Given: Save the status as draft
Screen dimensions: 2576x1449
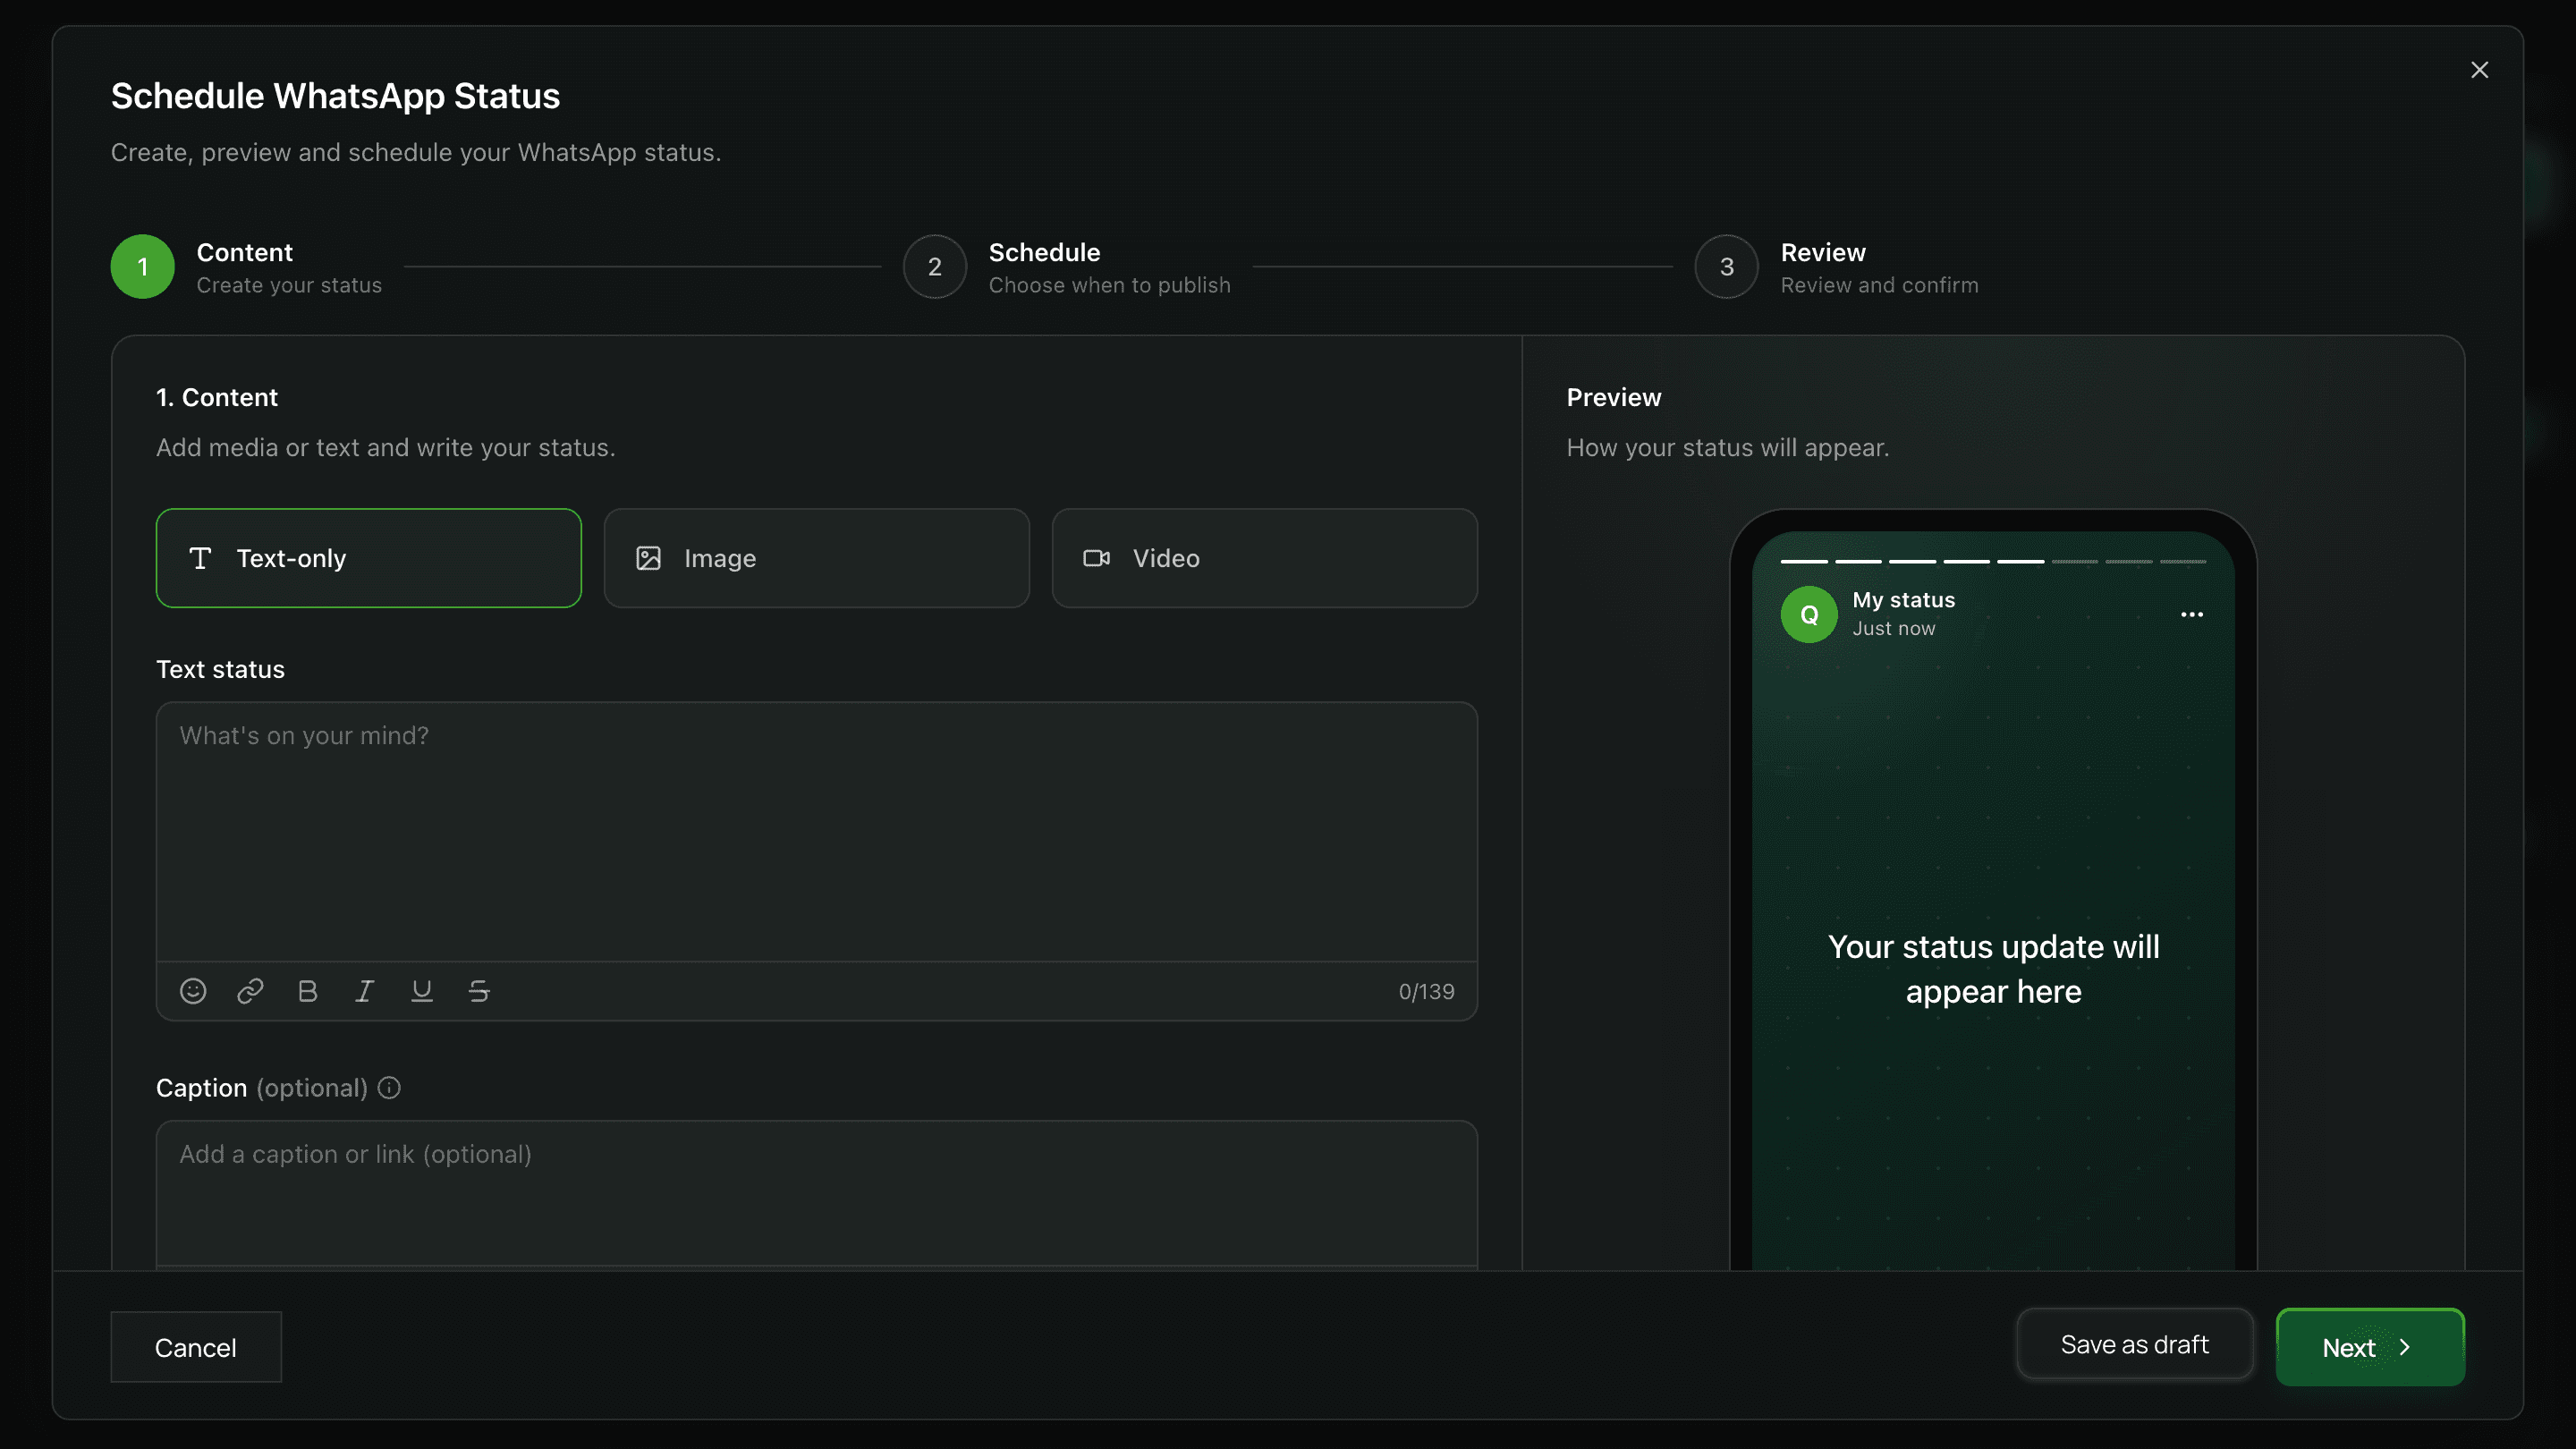Looking at the screenshot, I should click(x=2134, y=1344).
